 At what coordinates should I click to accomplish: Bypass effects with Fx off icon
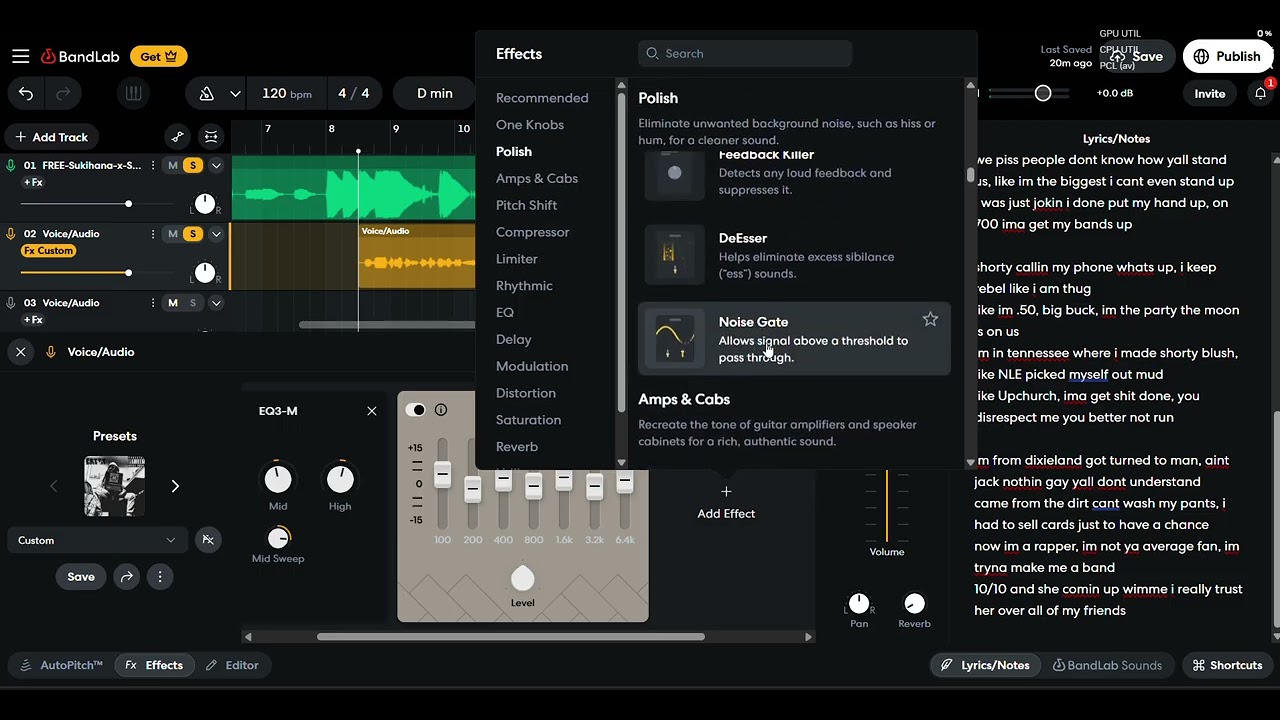click(208, 540)
